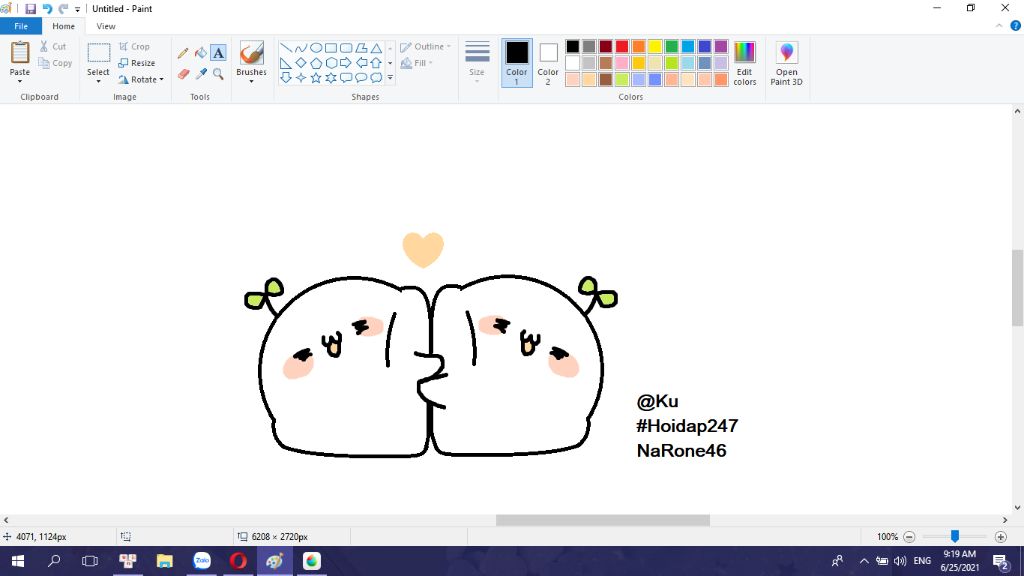Open taskbar Search magnifier
The height and width of the screenshot is (576, 1024).
pos(54,561)
